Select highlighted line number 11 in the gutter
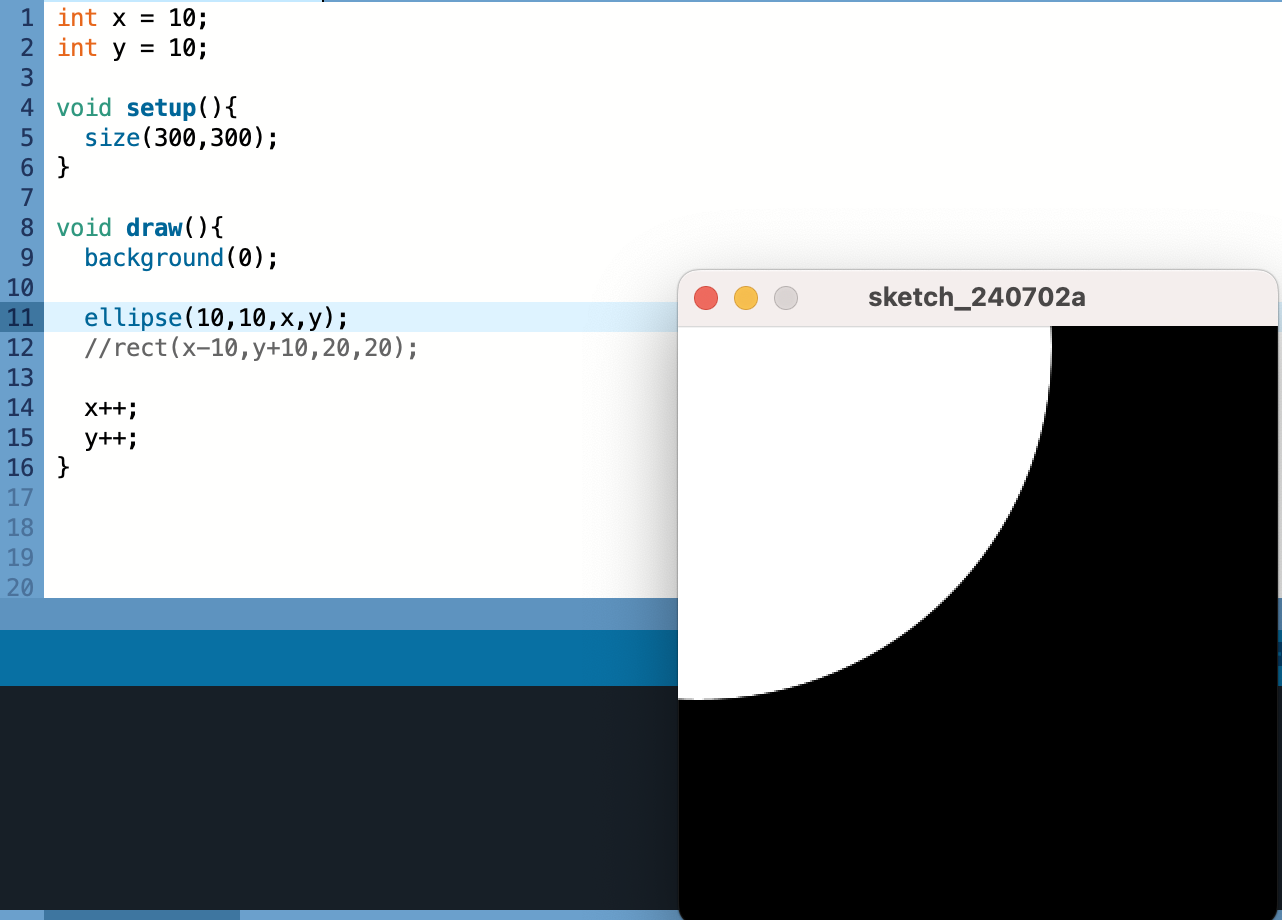1282x920 pixels. tap(20, 318)
